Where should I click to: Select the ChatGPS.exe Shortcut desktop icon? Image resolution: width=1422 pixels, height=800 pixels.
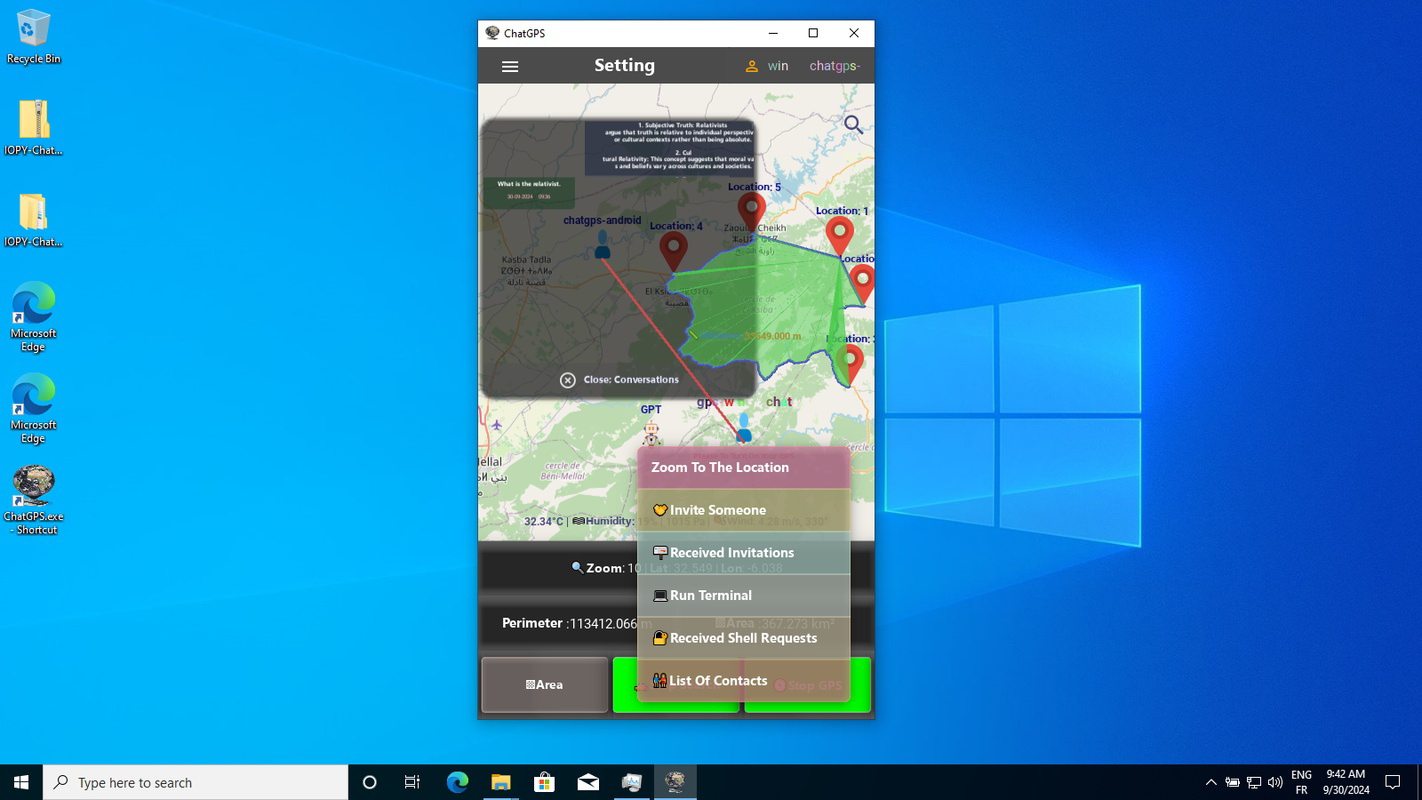tap(33, 500)
